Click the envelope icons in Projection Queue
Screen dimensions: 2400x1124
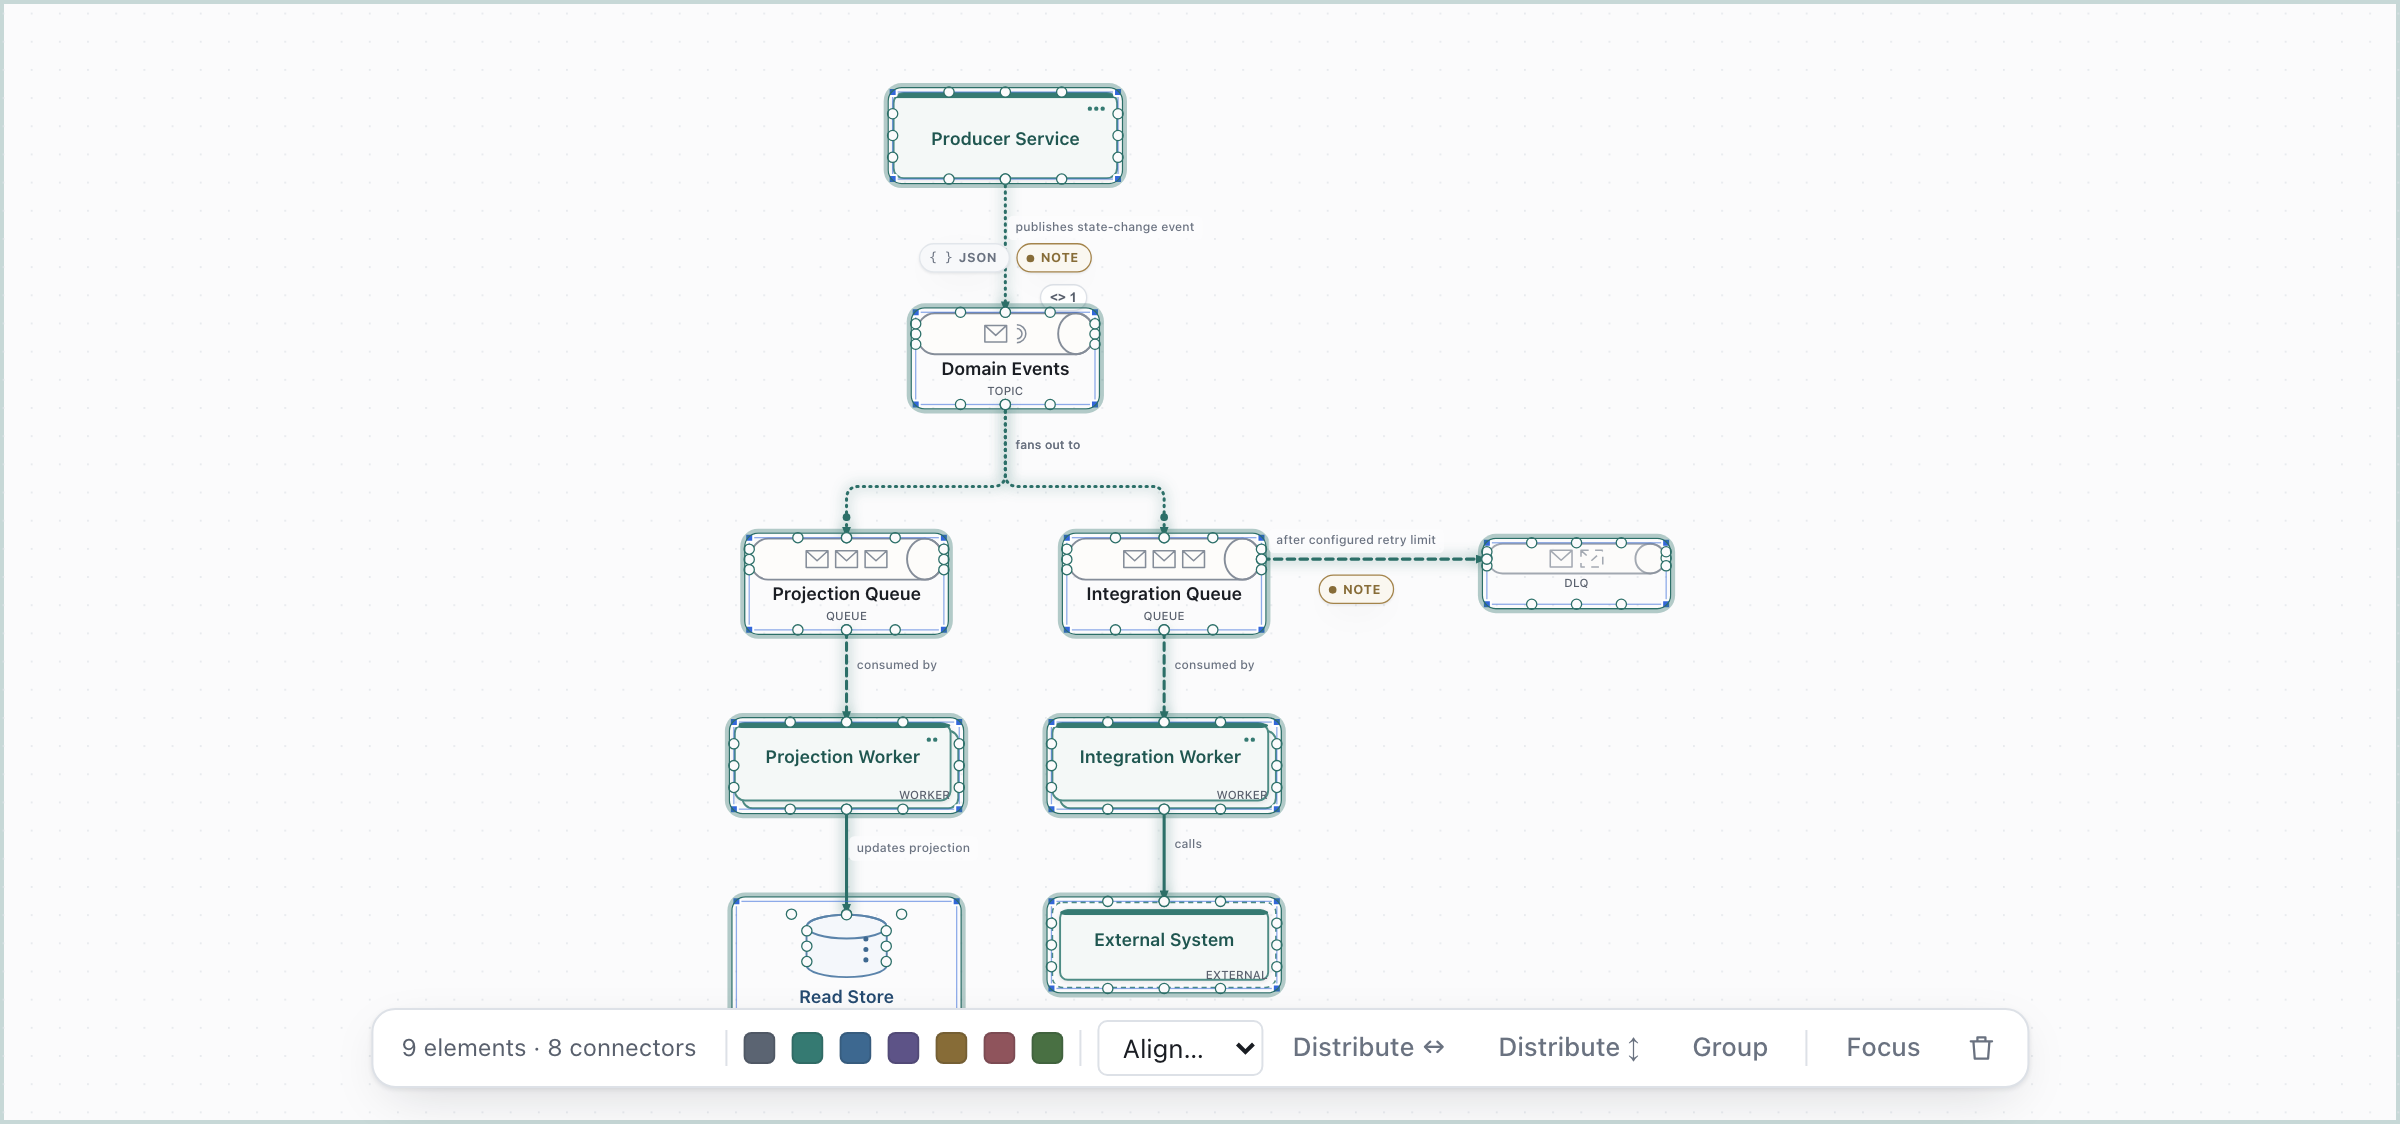[846, 558]
